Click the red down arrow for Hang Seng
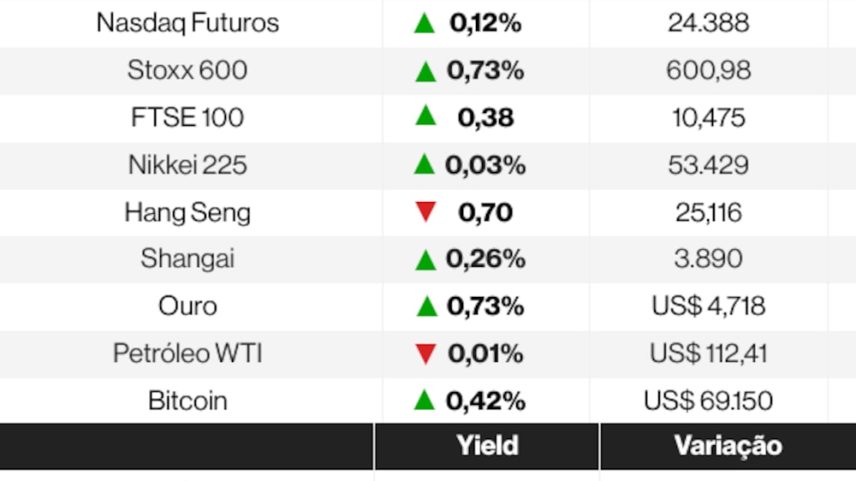Image resolution: width=856 pixels, height=481 pixels. pyautogui.click(x=426, y=212)
